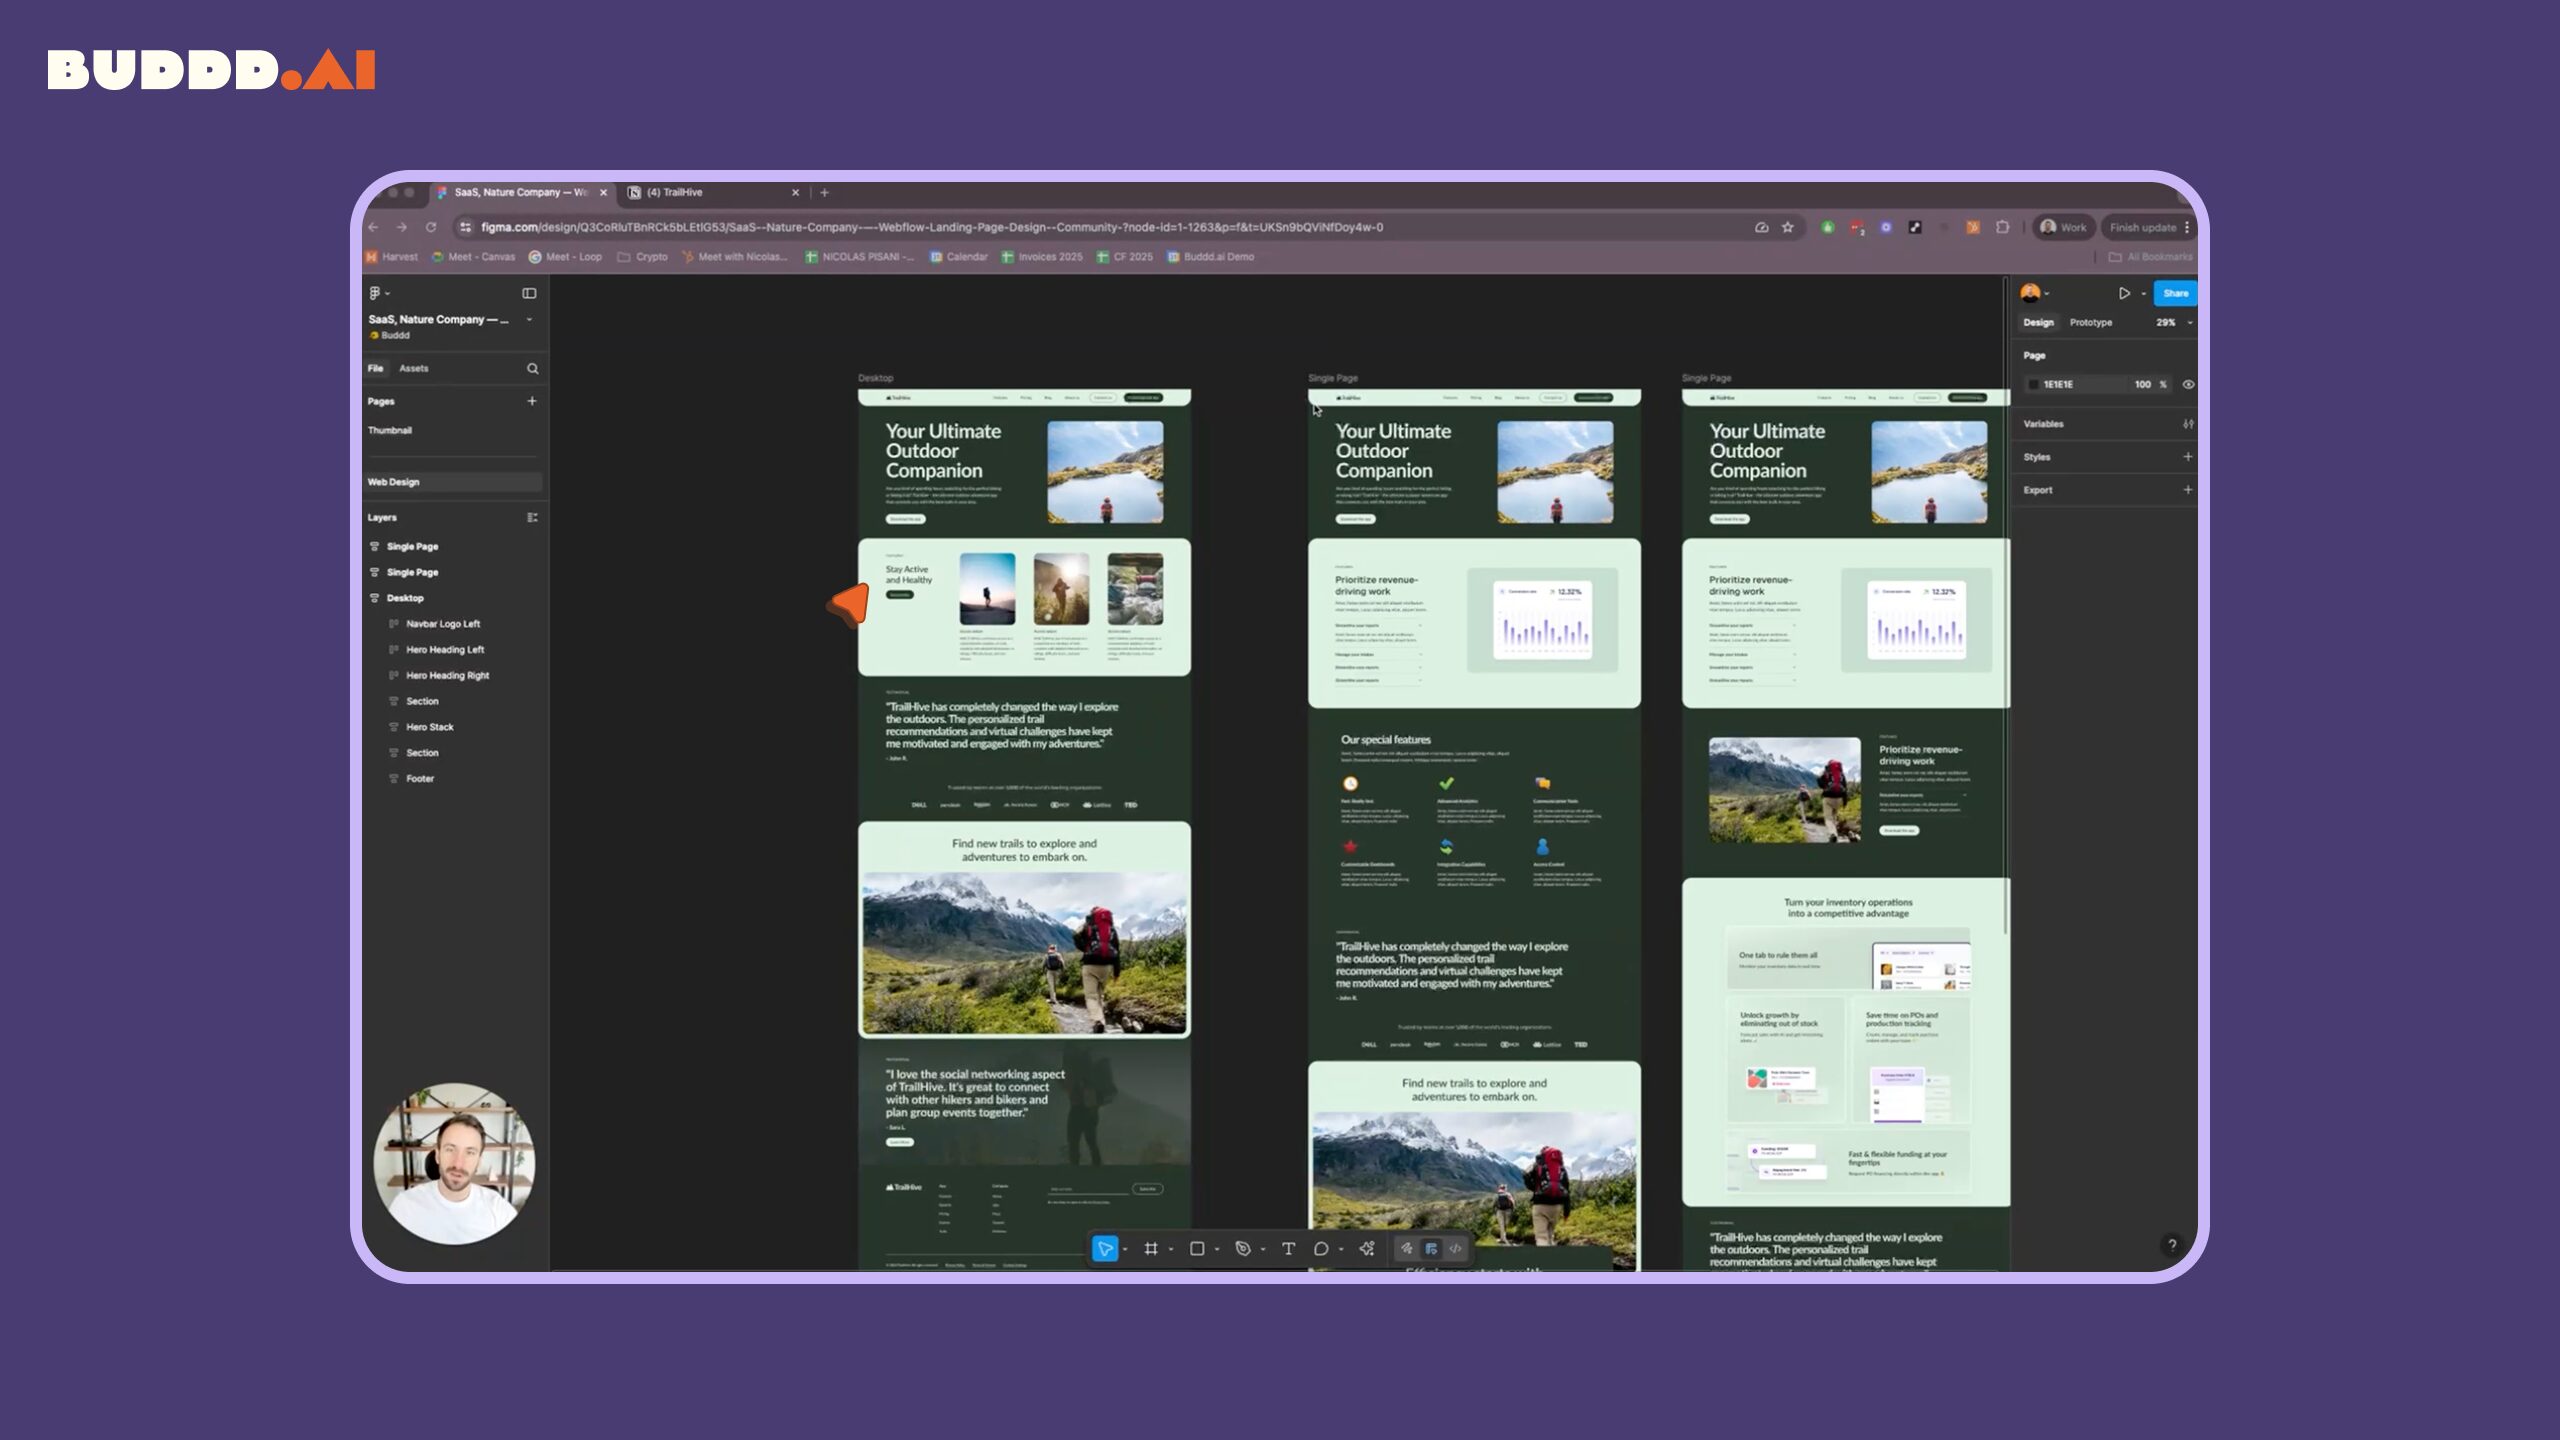Image resolution: width=2560 pixels, height=1440 pixels.
Task: Open the Invoices 2025 bookmark
Action: [x=1041, y=257]
